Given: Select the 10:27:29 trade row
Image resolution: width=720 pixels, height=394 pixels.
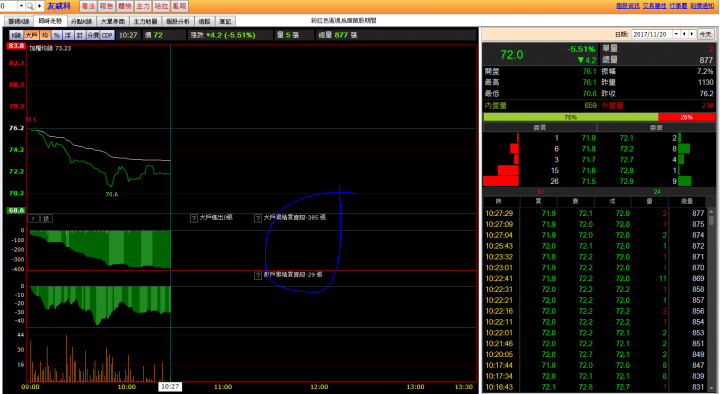Looking at the screenshot, I should [x=595, y=214].
